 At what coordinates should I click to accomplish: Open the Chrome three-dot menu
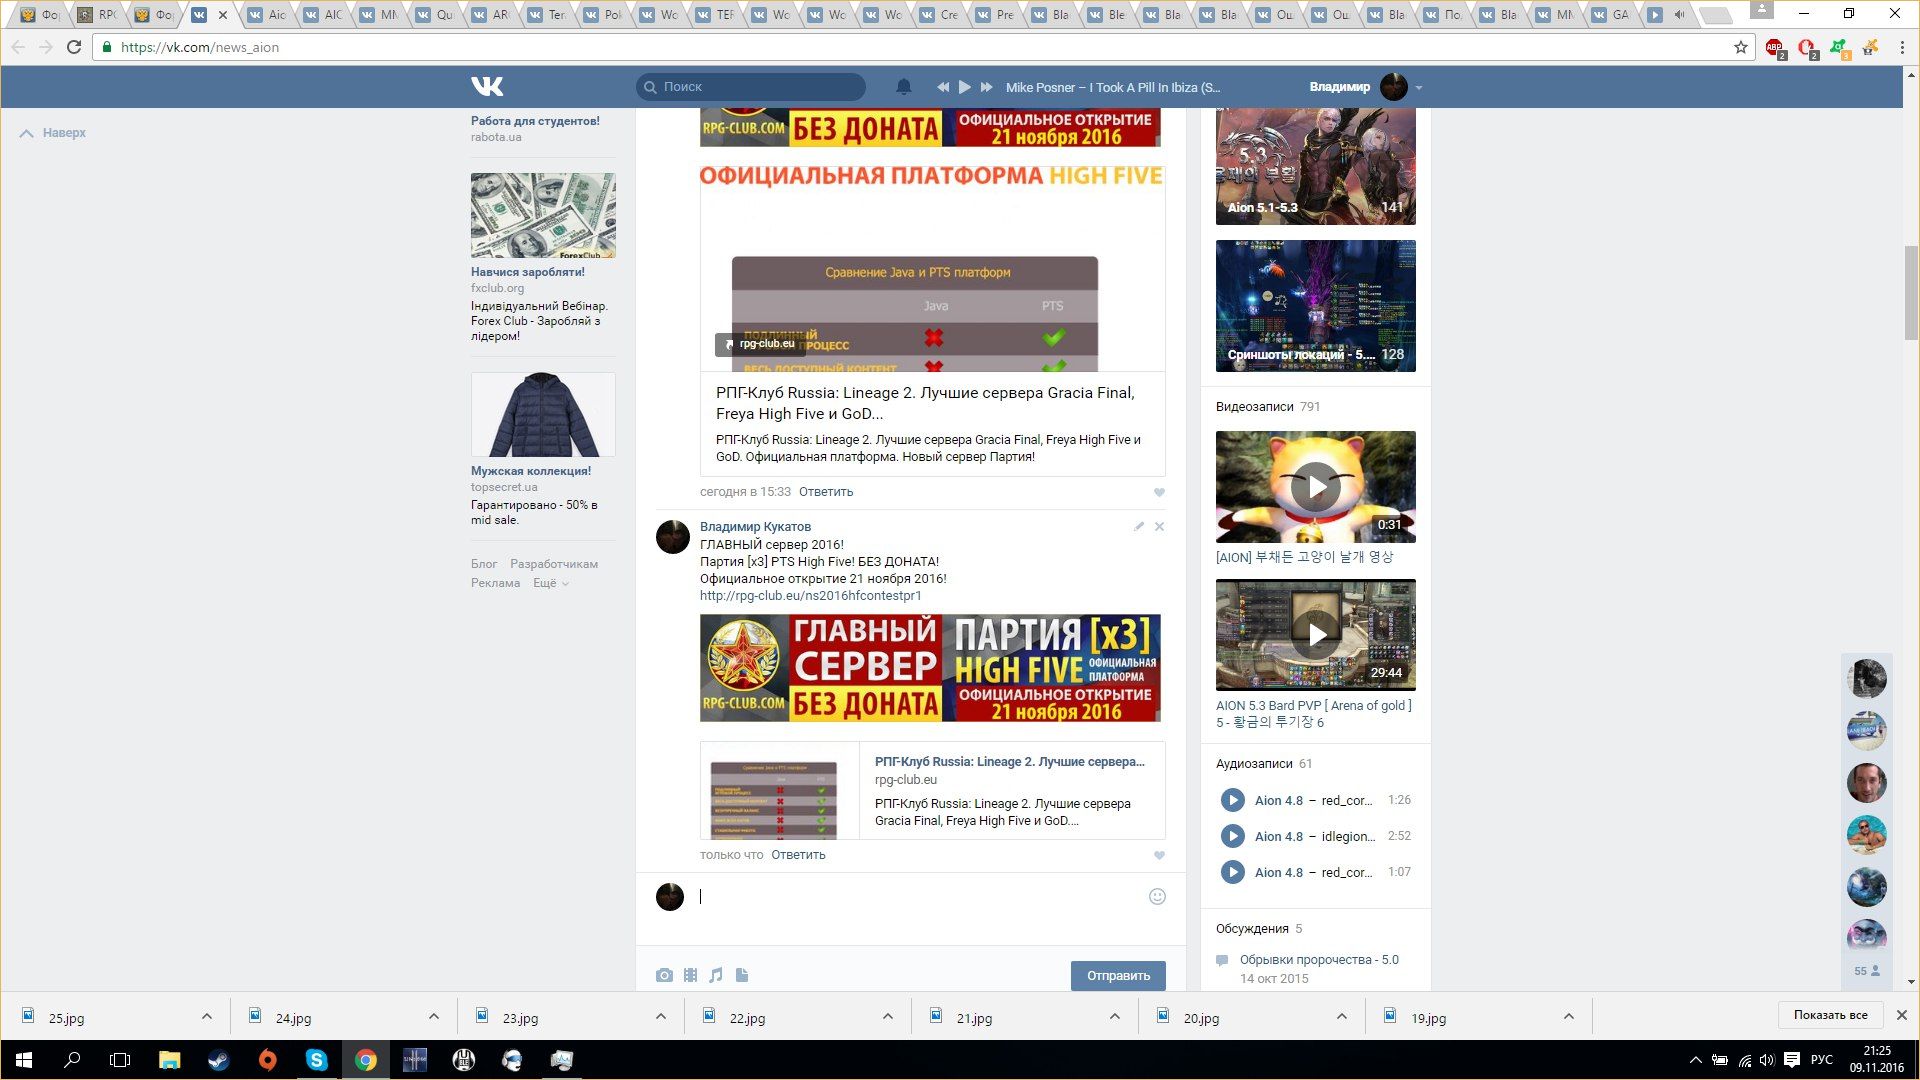pyautogui.click(x=1902, y=47)
